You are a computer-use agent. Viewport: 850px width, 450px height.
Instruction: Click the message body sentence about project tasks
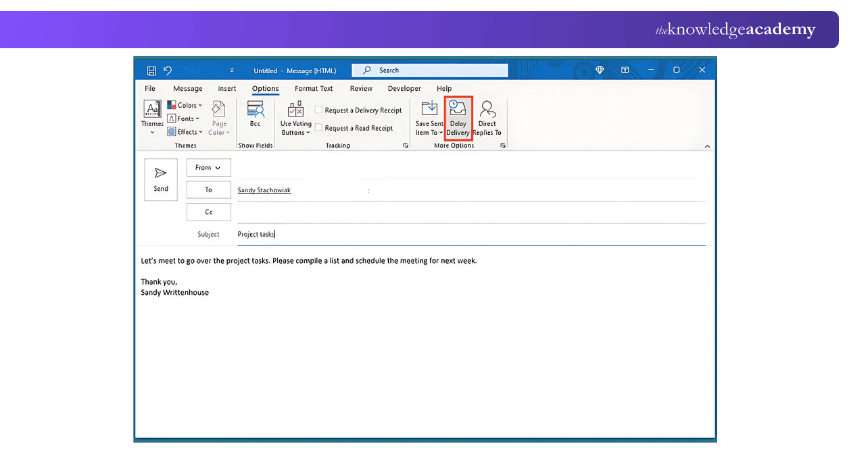pos(308,261)
